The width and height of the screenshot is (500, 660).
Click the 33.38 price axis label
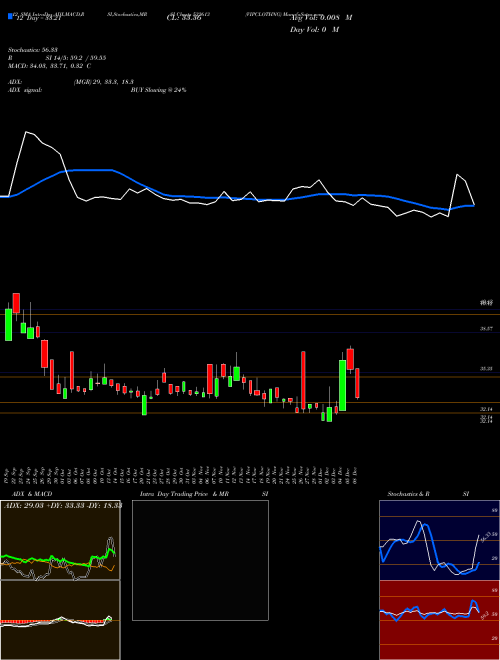487,368
